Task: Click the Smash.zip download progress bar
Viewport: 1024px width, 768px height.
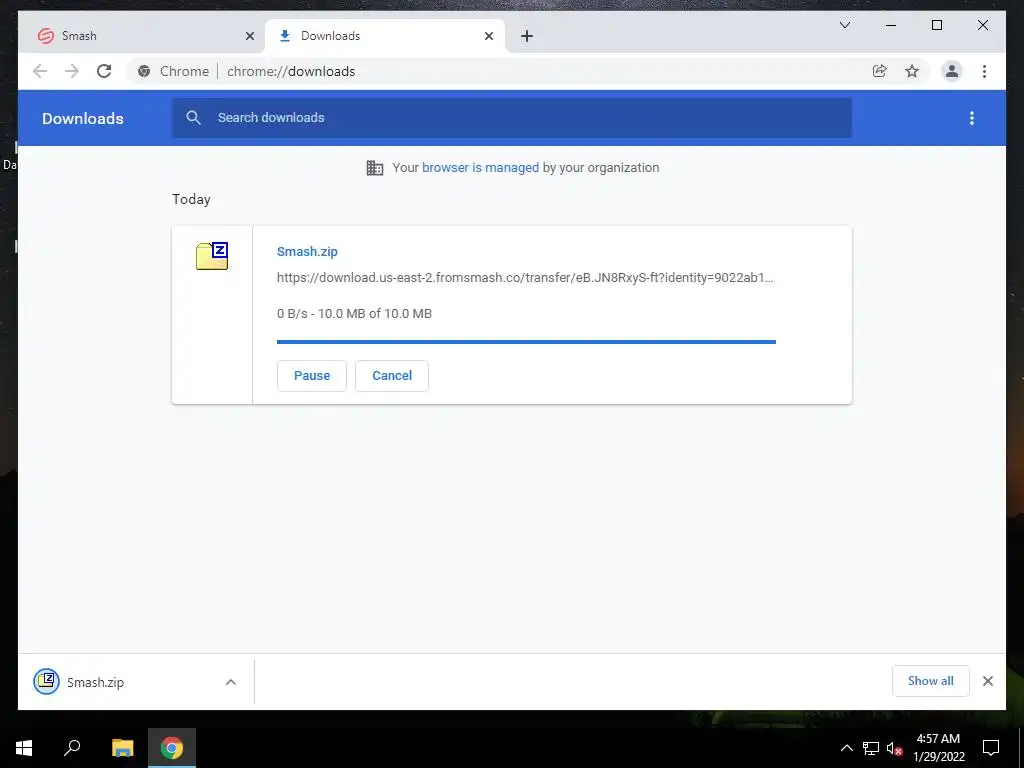Action: [526, 342]
